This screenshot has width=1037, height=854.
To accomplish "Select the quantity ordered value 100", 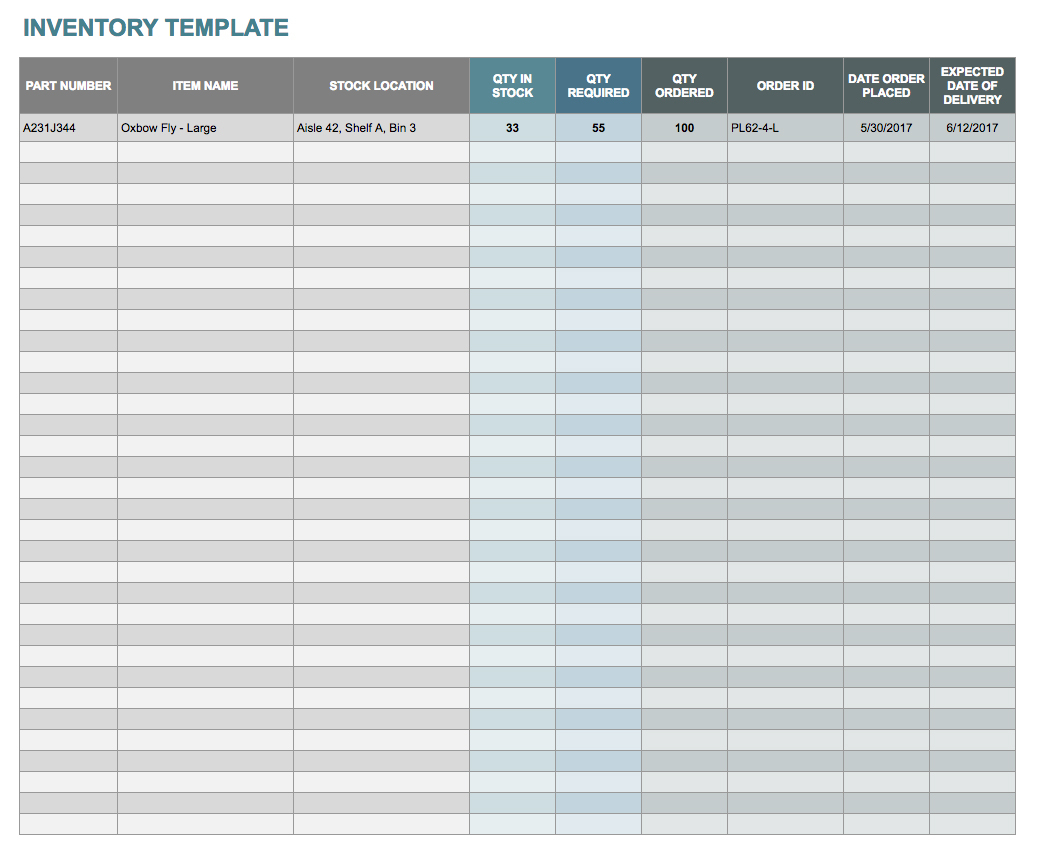I will [684, 128].
